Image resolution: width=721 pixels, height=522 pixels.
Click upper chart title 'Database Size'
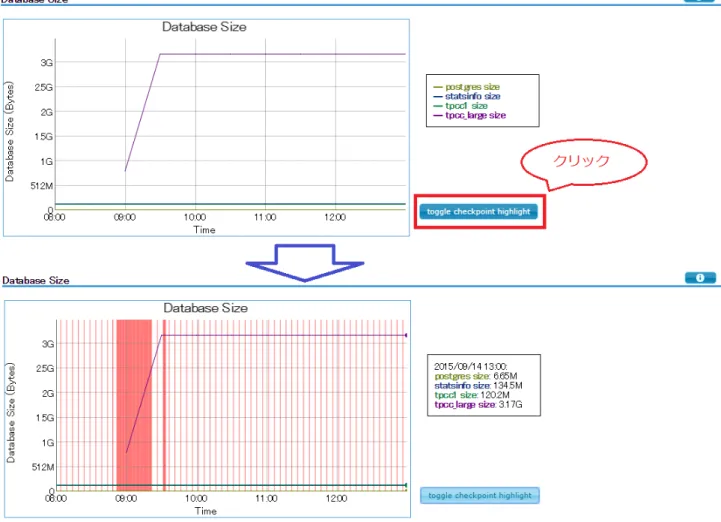(x=204, y=27)
